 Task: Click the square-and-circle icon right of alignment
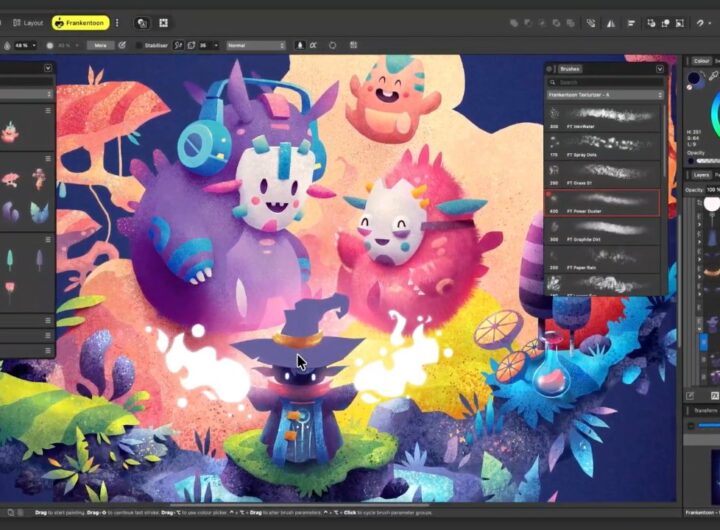tap(651, 23)
